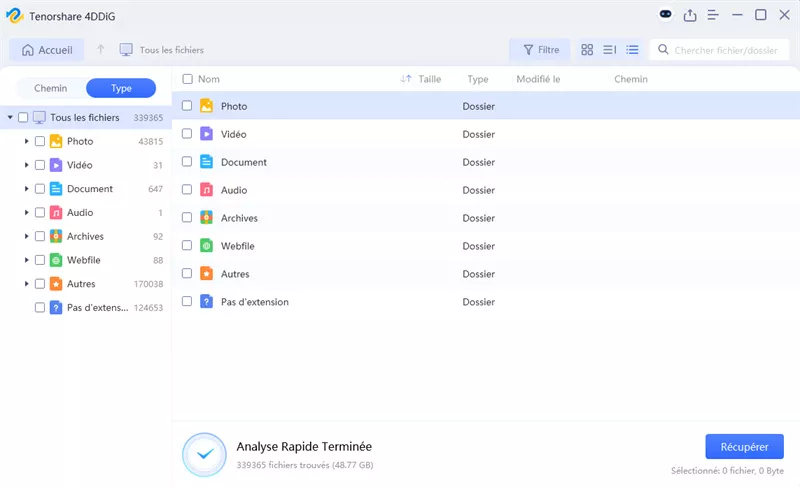Click the sort arrows icon beside Taille
This screenshot has width=800, height=487.
point(406,79)
